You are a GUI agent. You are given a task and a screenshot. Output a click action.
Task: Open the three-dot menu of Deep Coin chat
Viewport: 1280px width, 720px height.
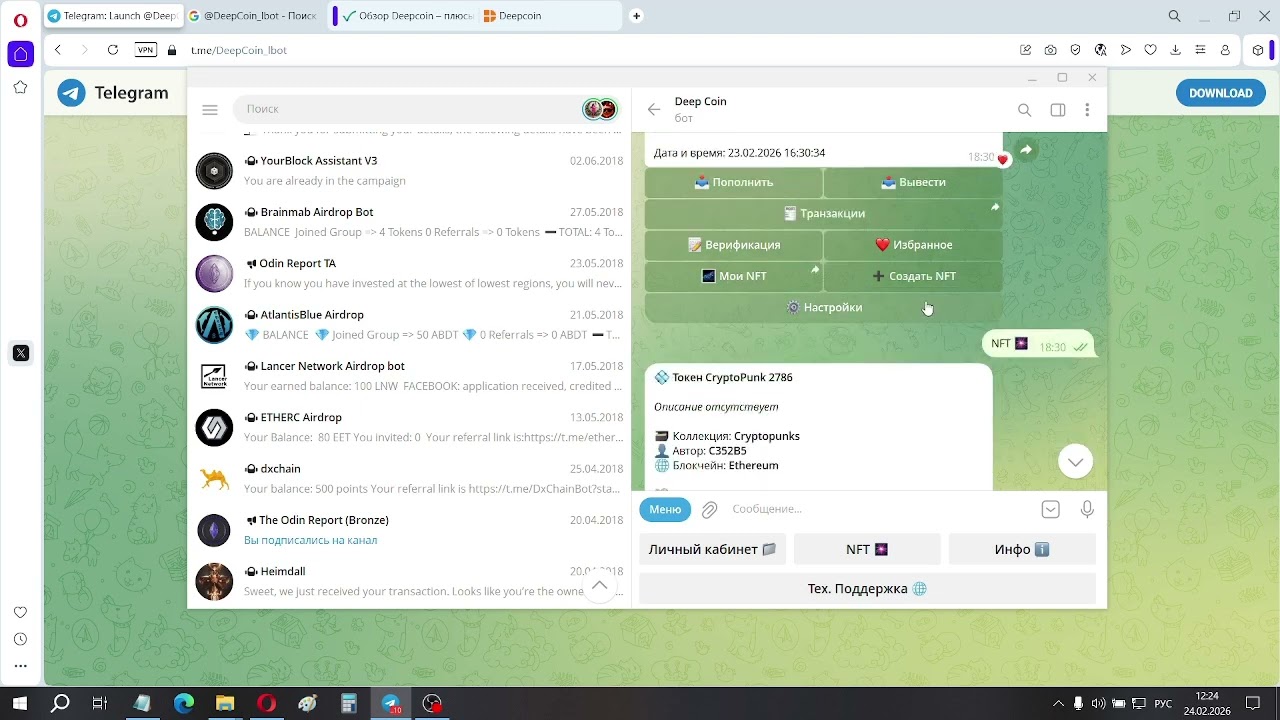pos(1087,110)
